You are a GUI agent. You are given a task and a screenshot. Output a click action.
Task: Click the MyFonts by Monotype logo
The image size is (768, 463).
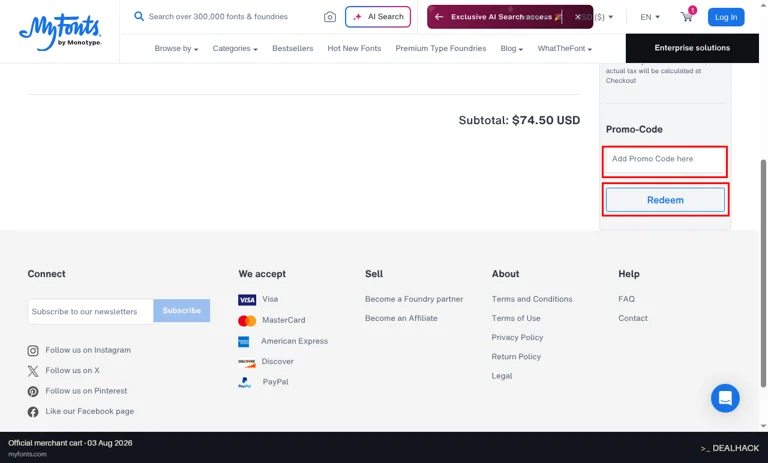pyautogui.click(x=60, y=32)
